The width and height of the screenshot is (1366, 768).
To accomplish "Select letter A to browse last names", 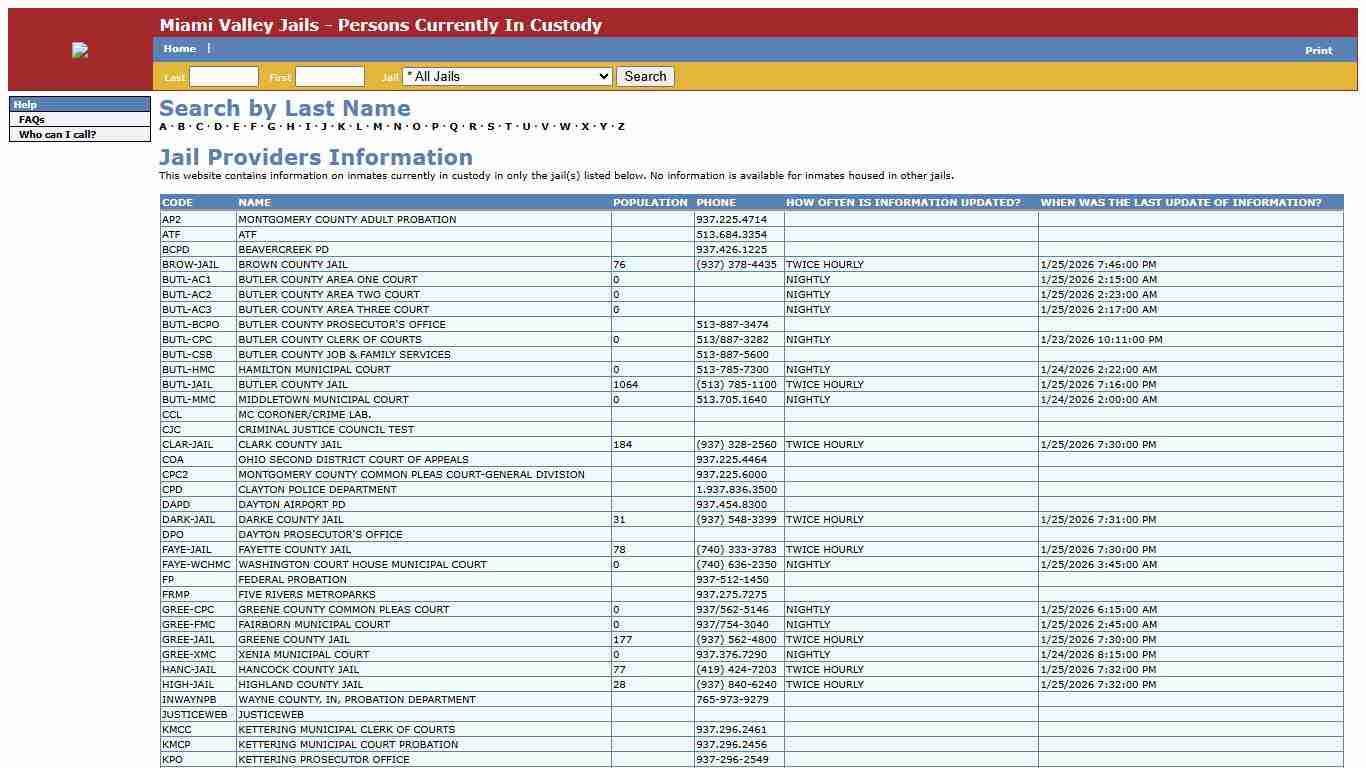I will tap(161, 126).
